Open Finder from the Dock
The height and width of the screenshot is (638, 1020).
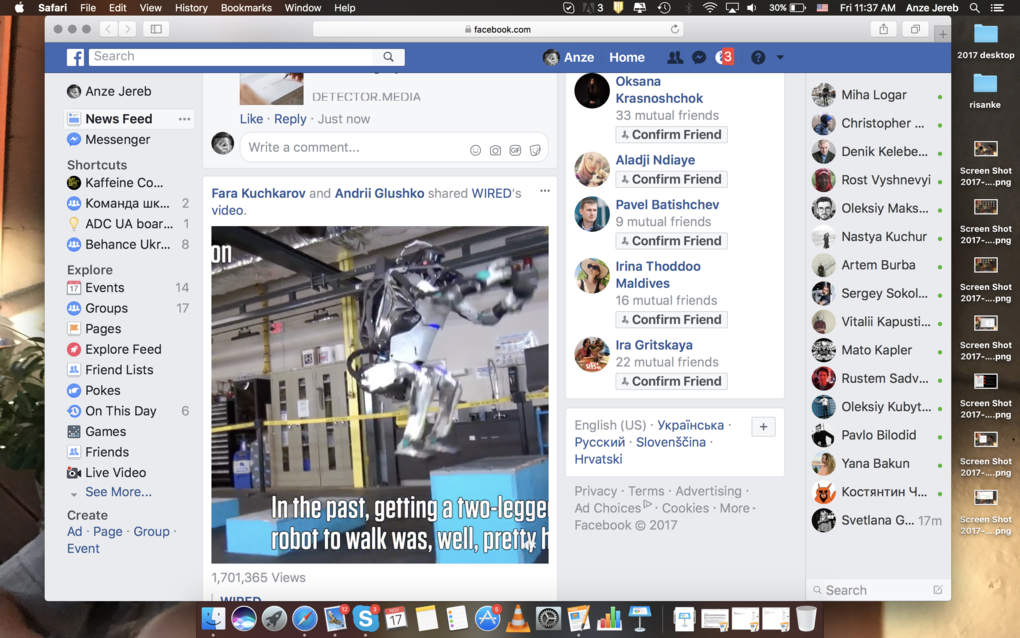pos(213,618)
